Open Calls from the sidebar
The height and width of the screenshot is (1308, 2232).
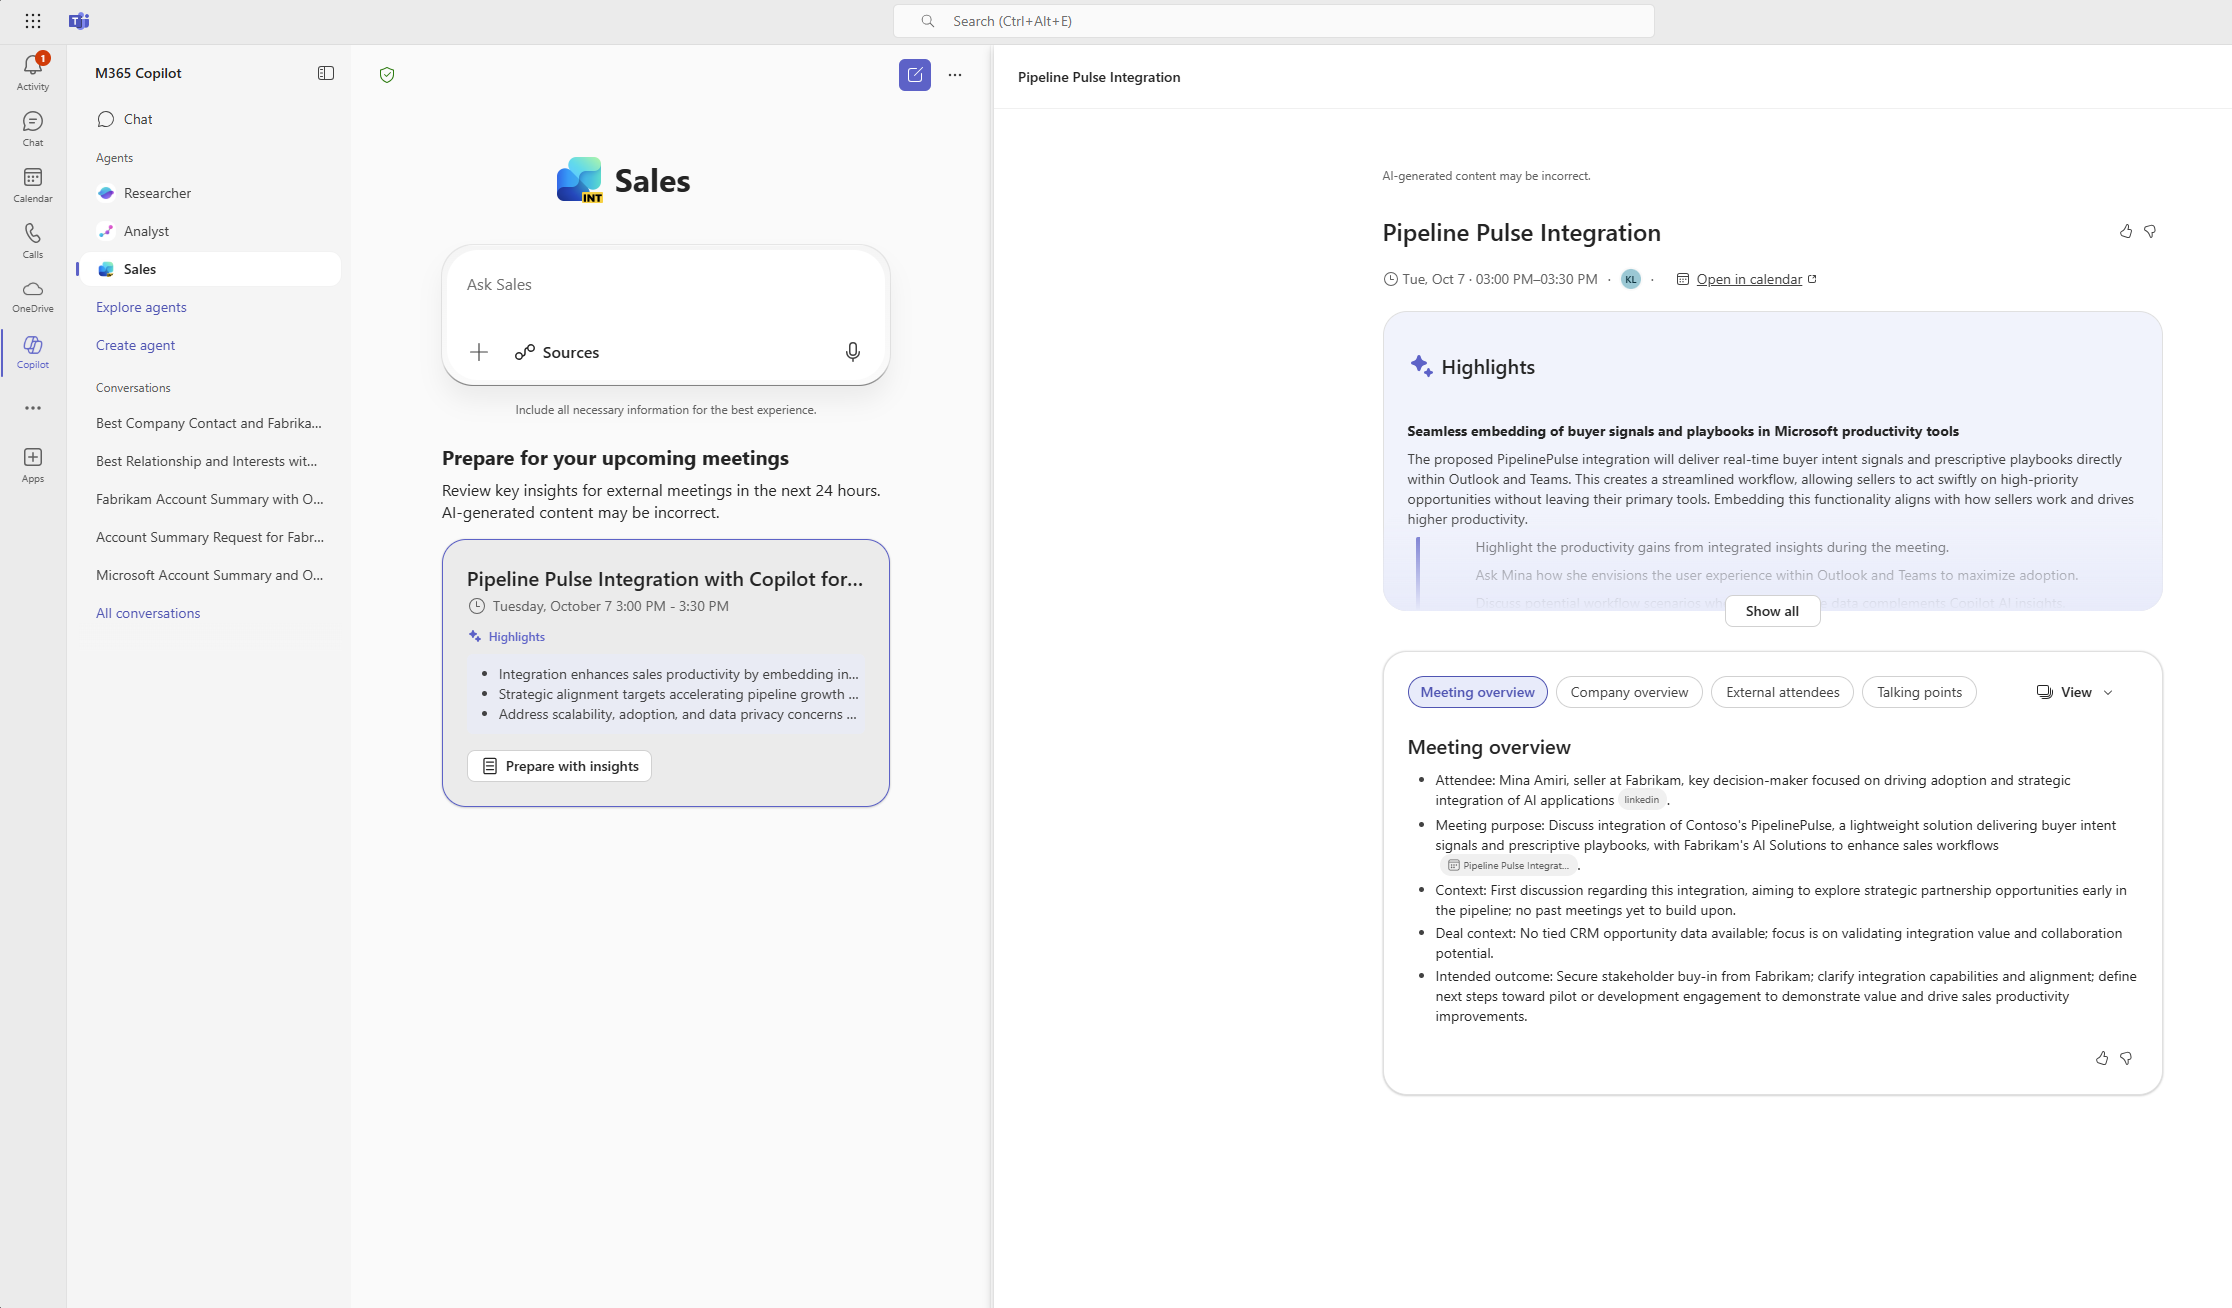(x=32, y=240)
